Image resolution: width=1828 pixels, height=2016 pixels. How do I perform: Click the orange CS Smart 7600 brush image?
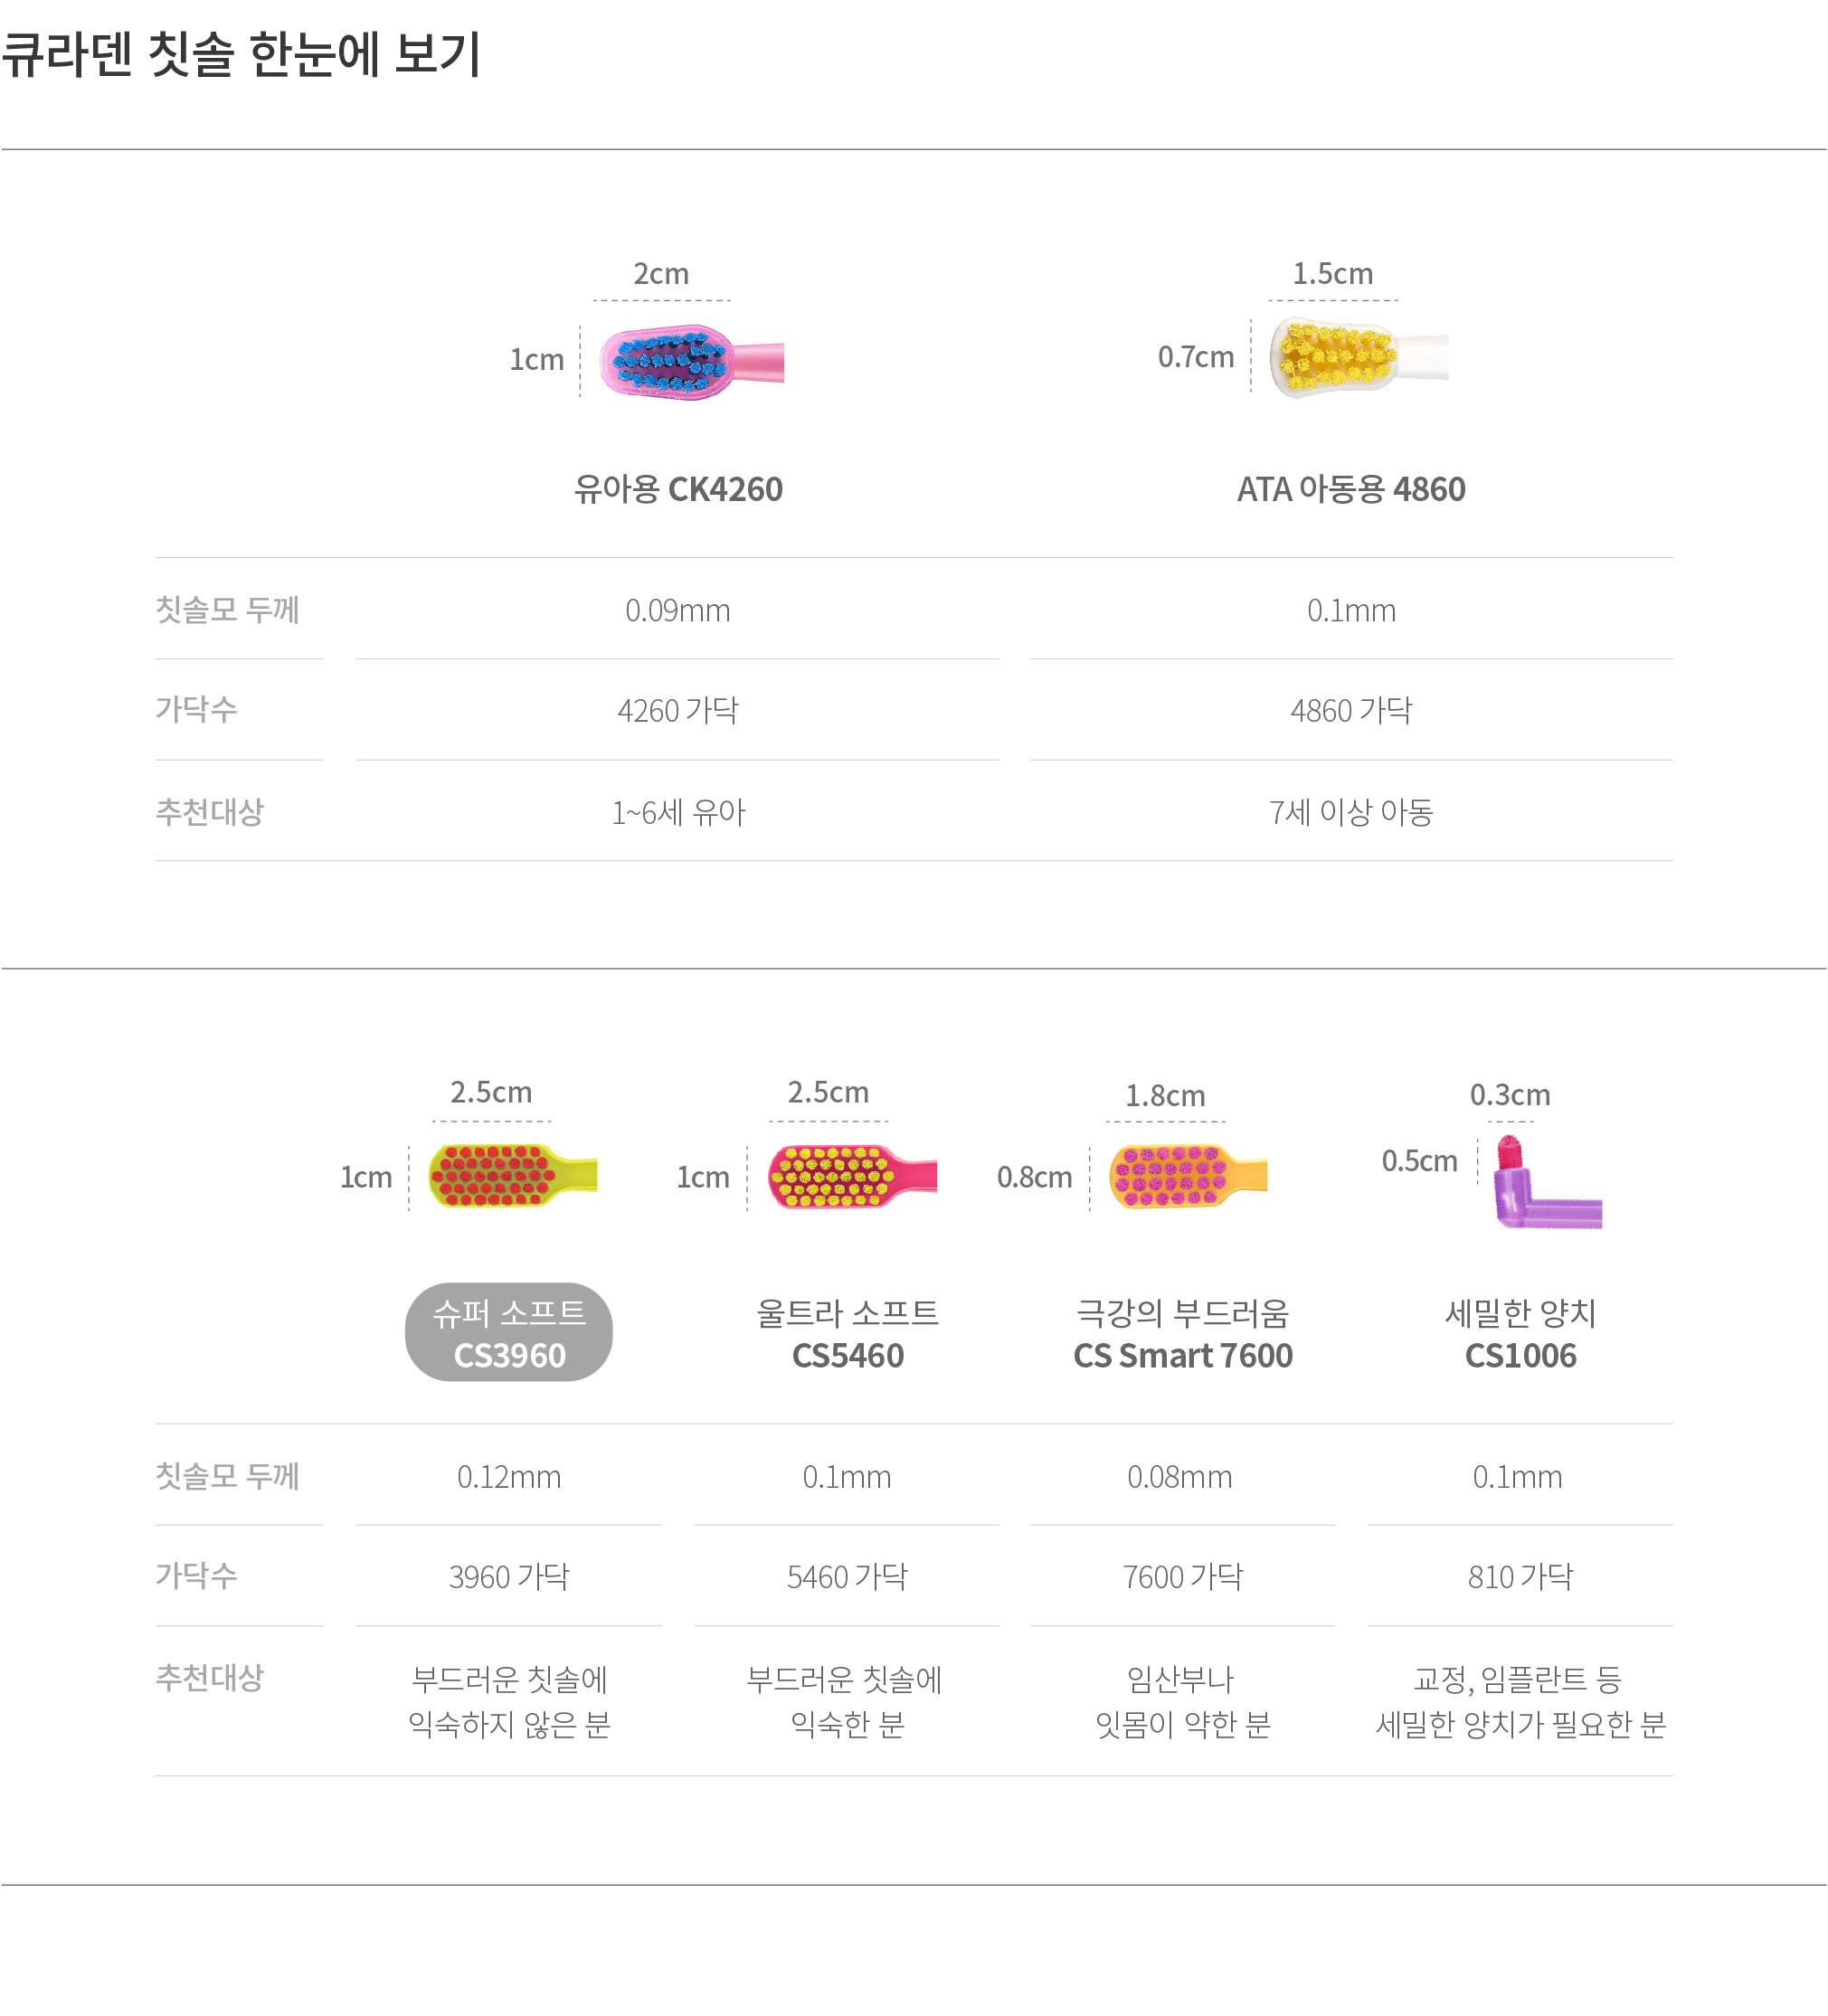[x=1188, y=1176]
